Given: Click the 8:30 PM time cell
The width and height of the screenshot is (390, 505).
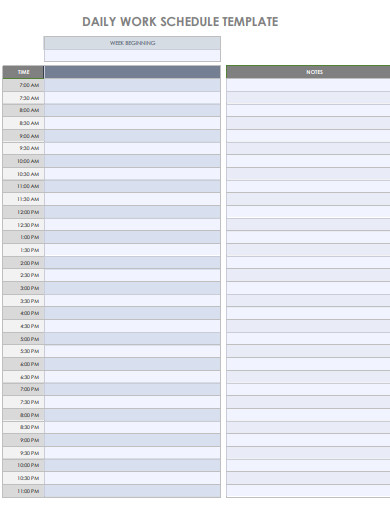Looking at the screenshot, I should pos(23,427).
